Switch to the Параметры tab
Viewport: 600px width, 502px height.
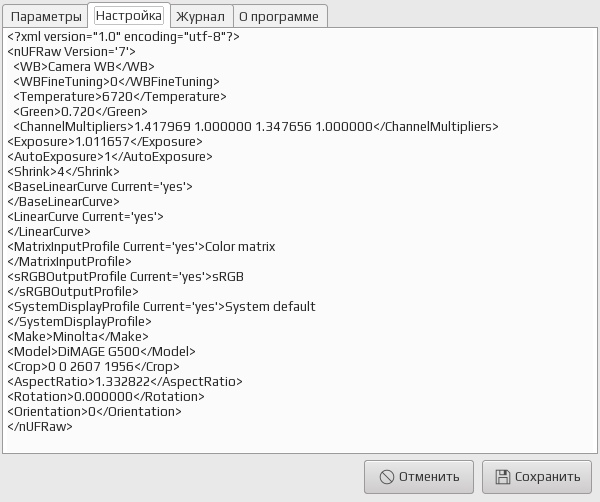pos(46,16)
